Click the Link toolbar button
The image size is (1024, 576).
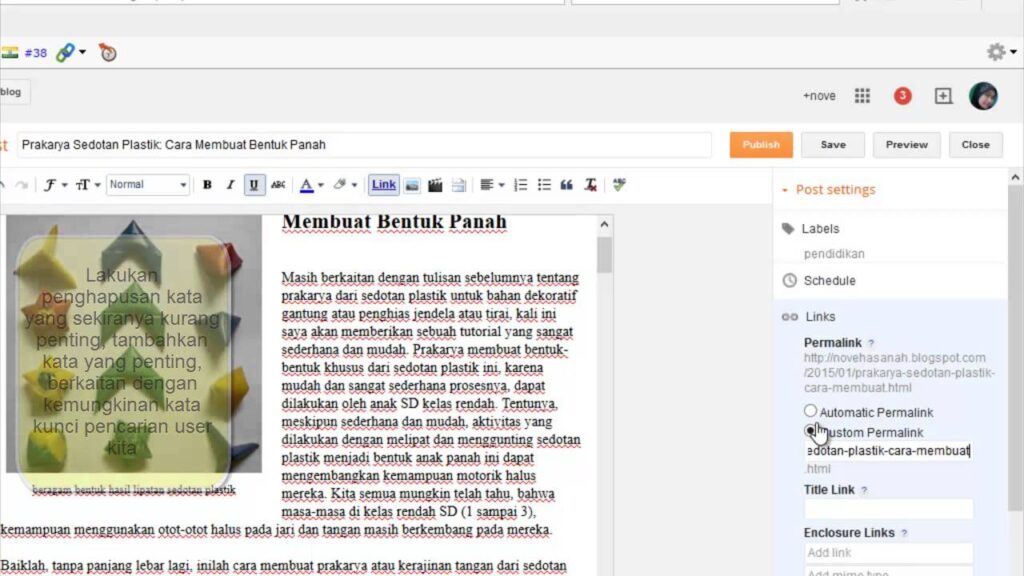383,185
